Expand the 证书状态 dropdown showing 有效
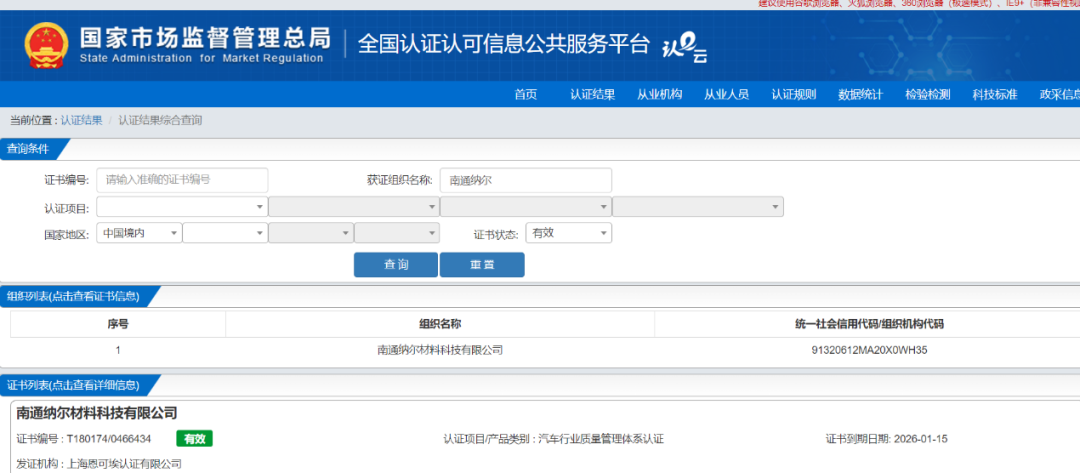Screen dimensions: 1080x473 (569, 233)
